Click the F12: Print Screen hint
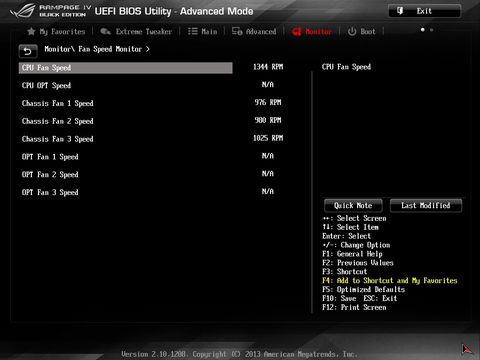Image resolution: width=480 pixels, height=360 pixels. point(354,307)
